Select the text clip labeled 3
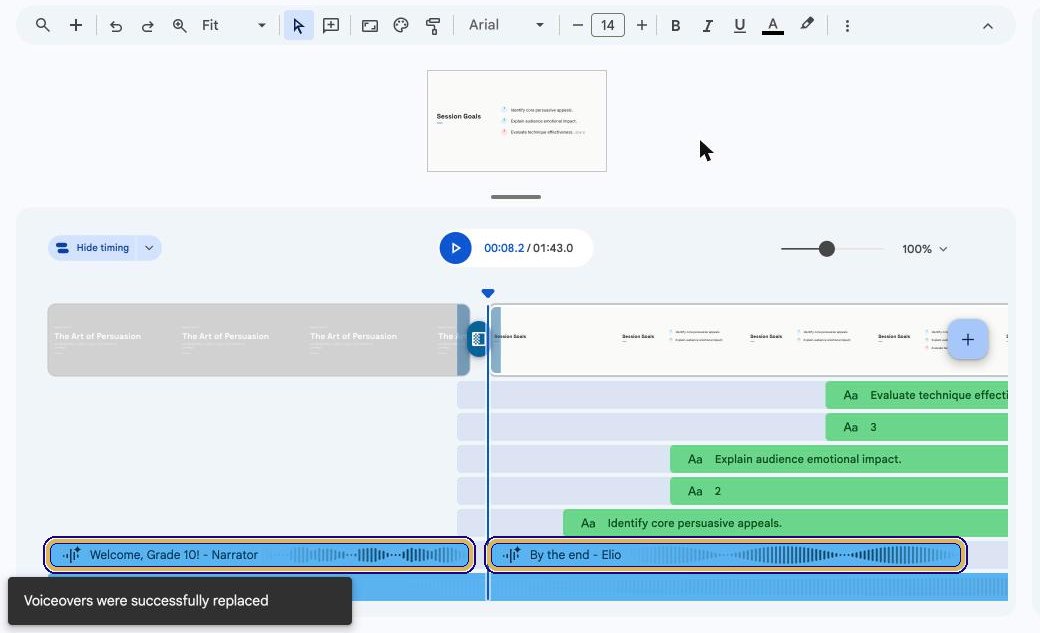Viewport: 1040px width, 633px height. tap(917, 427)
